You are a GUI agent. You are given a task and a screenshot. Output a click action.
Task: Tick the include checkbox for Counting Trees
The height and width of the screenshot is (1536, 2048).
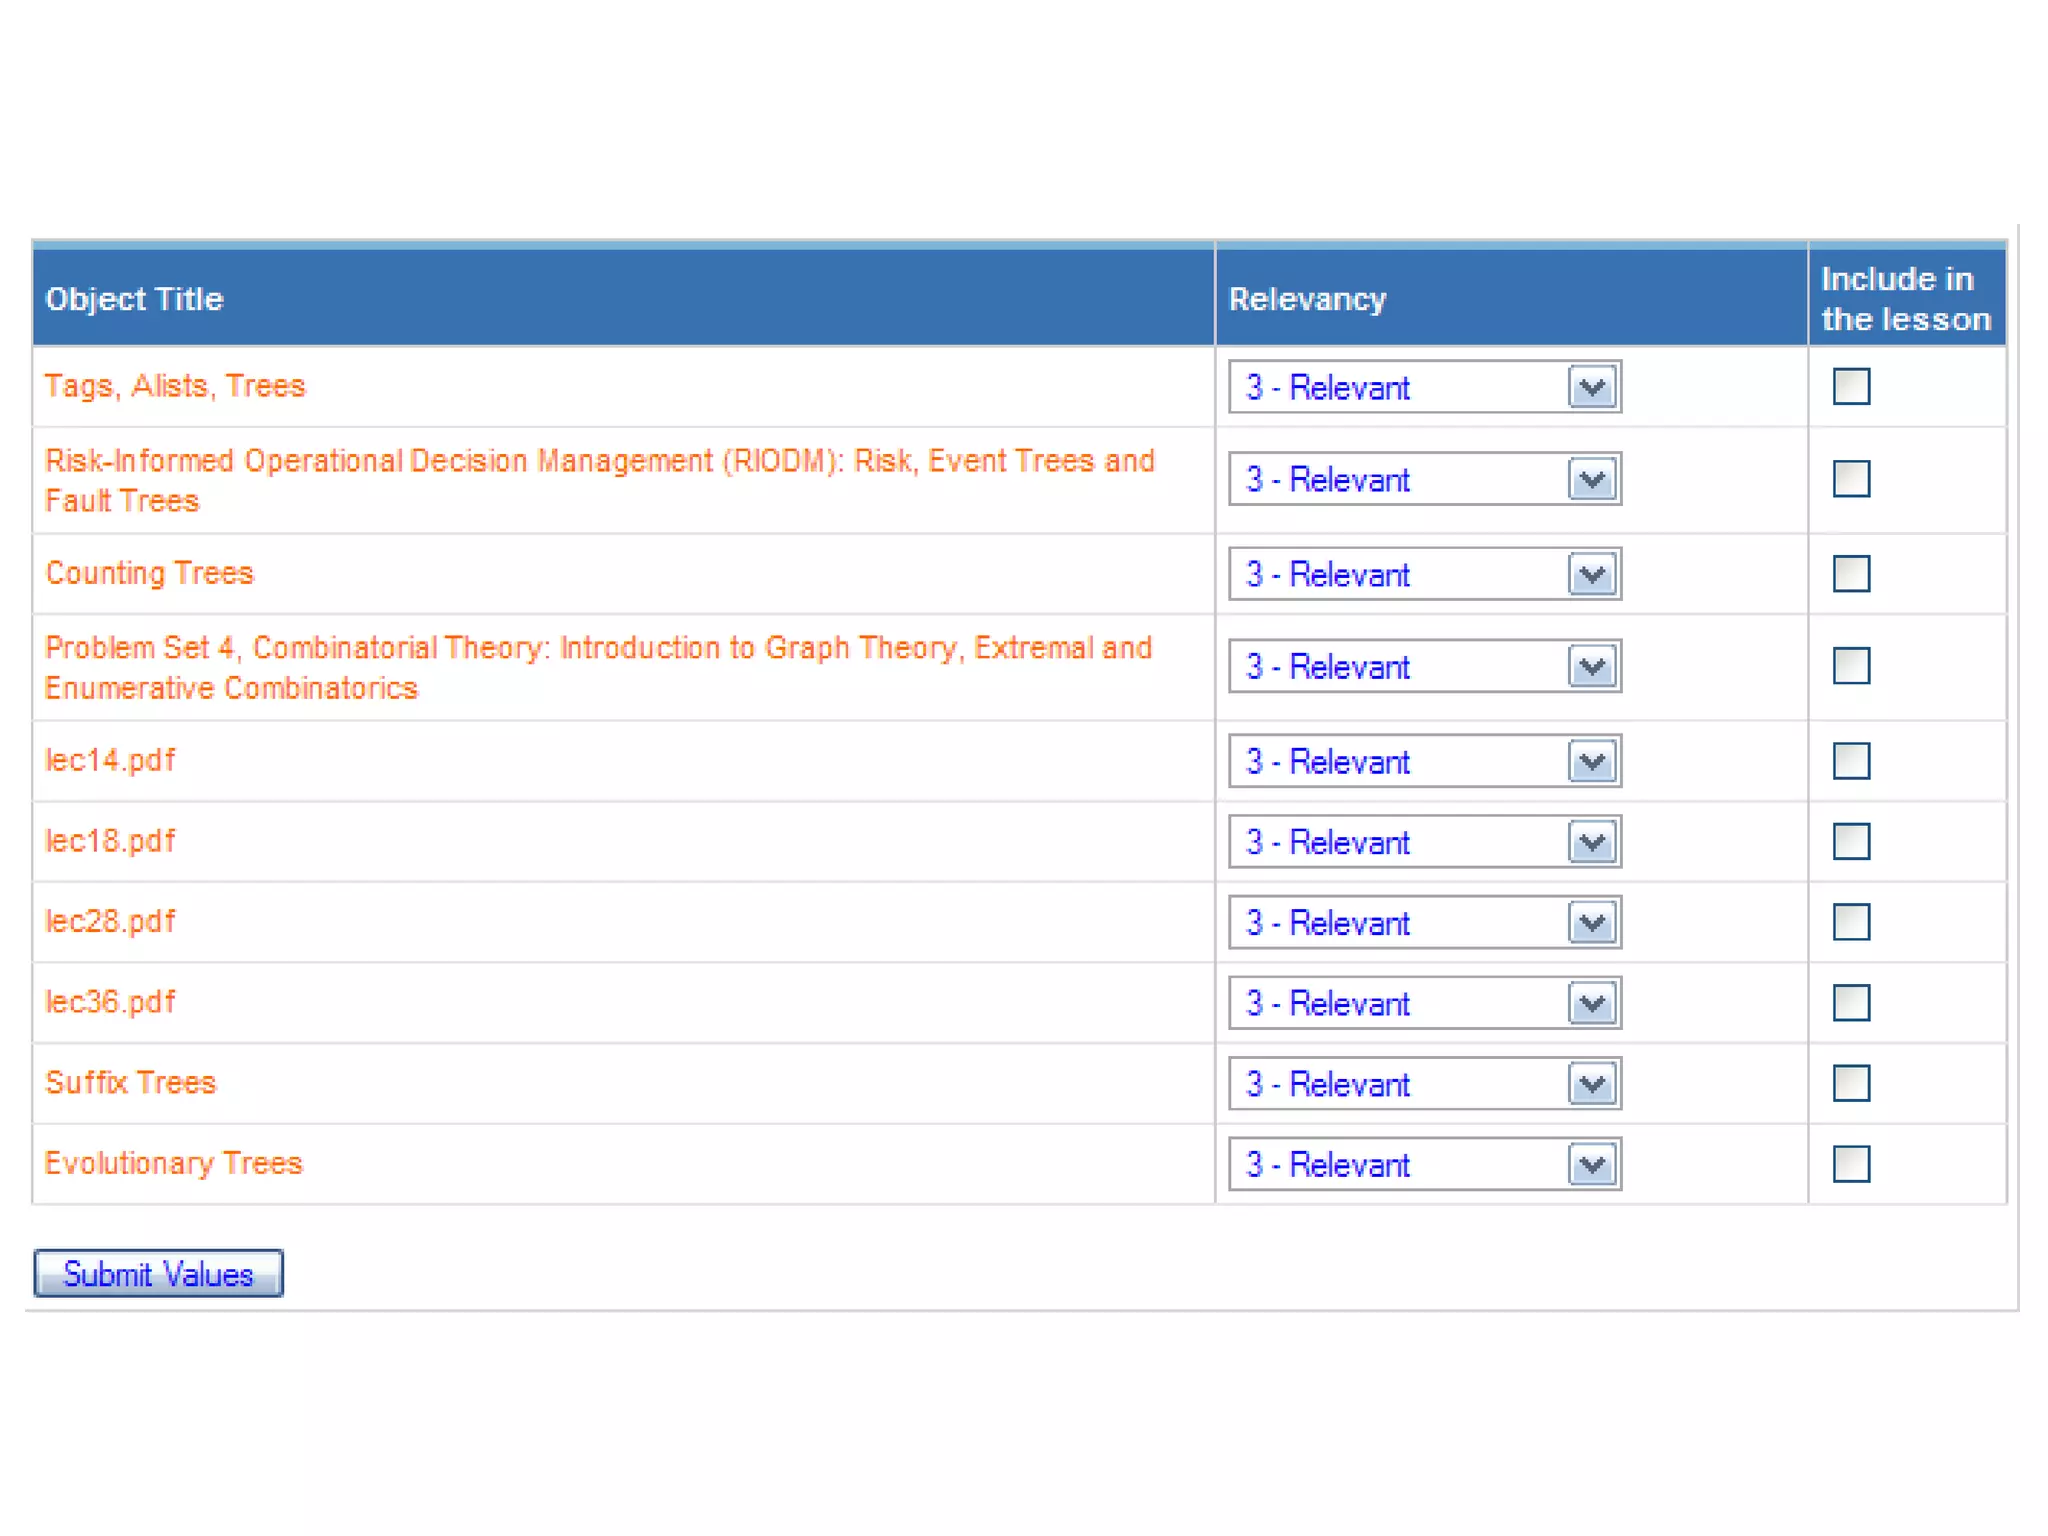click(1850, 574)
